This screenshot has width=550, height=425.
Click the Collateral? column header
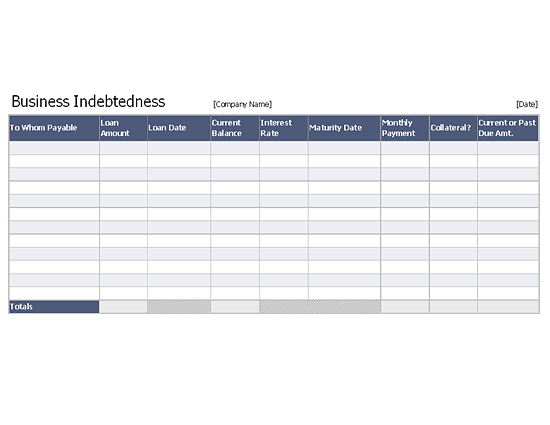[x=453, y=128]
